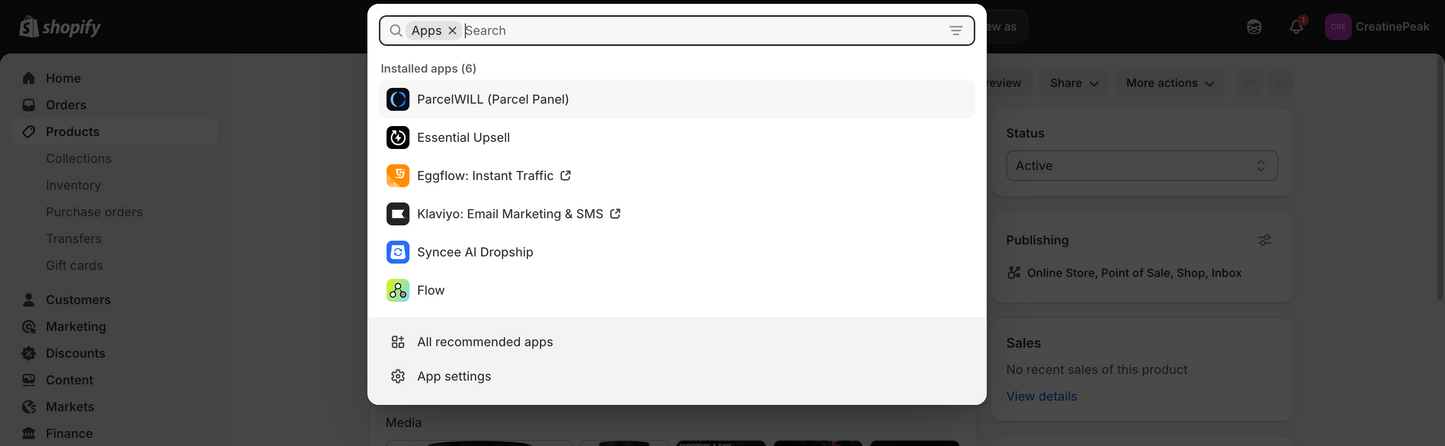
Task: Click the Orders icon in sidebar
Action: coord(28,105)
